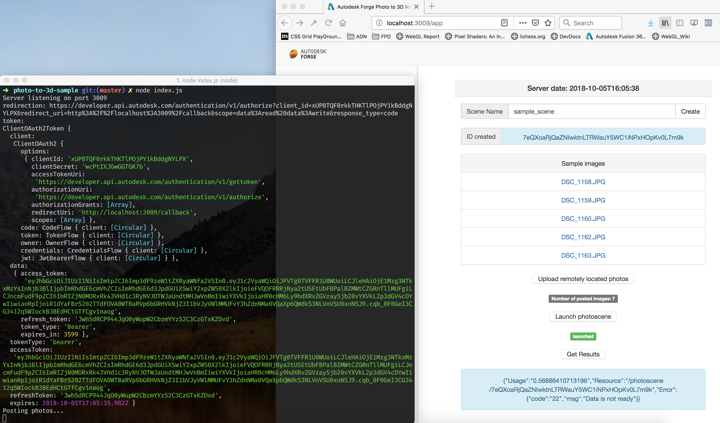Bookmark this page with the star
This screenshot has height=423, width=720.
point(548,23)
